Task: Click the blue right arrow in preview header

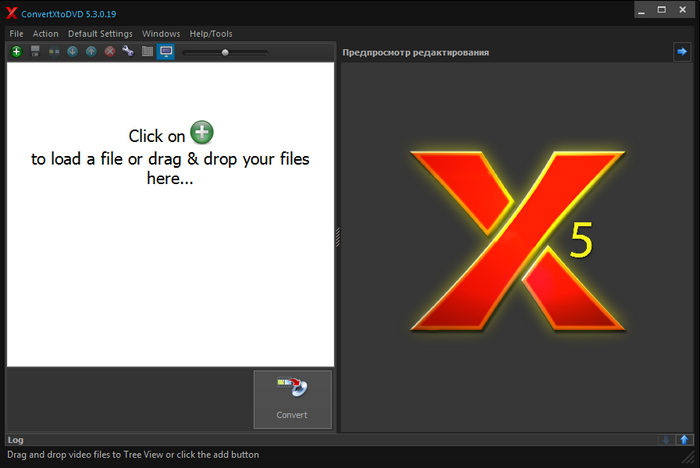Action: point(682,52)
